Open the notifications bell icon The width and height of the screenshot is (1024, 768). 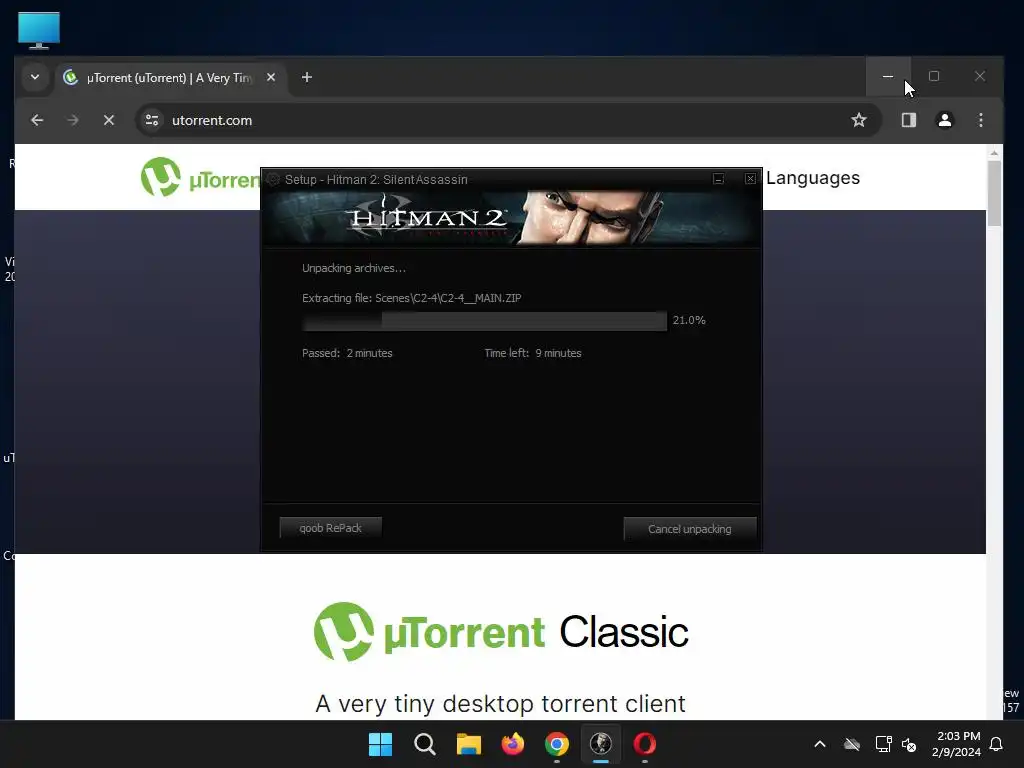tap(997, 744)
